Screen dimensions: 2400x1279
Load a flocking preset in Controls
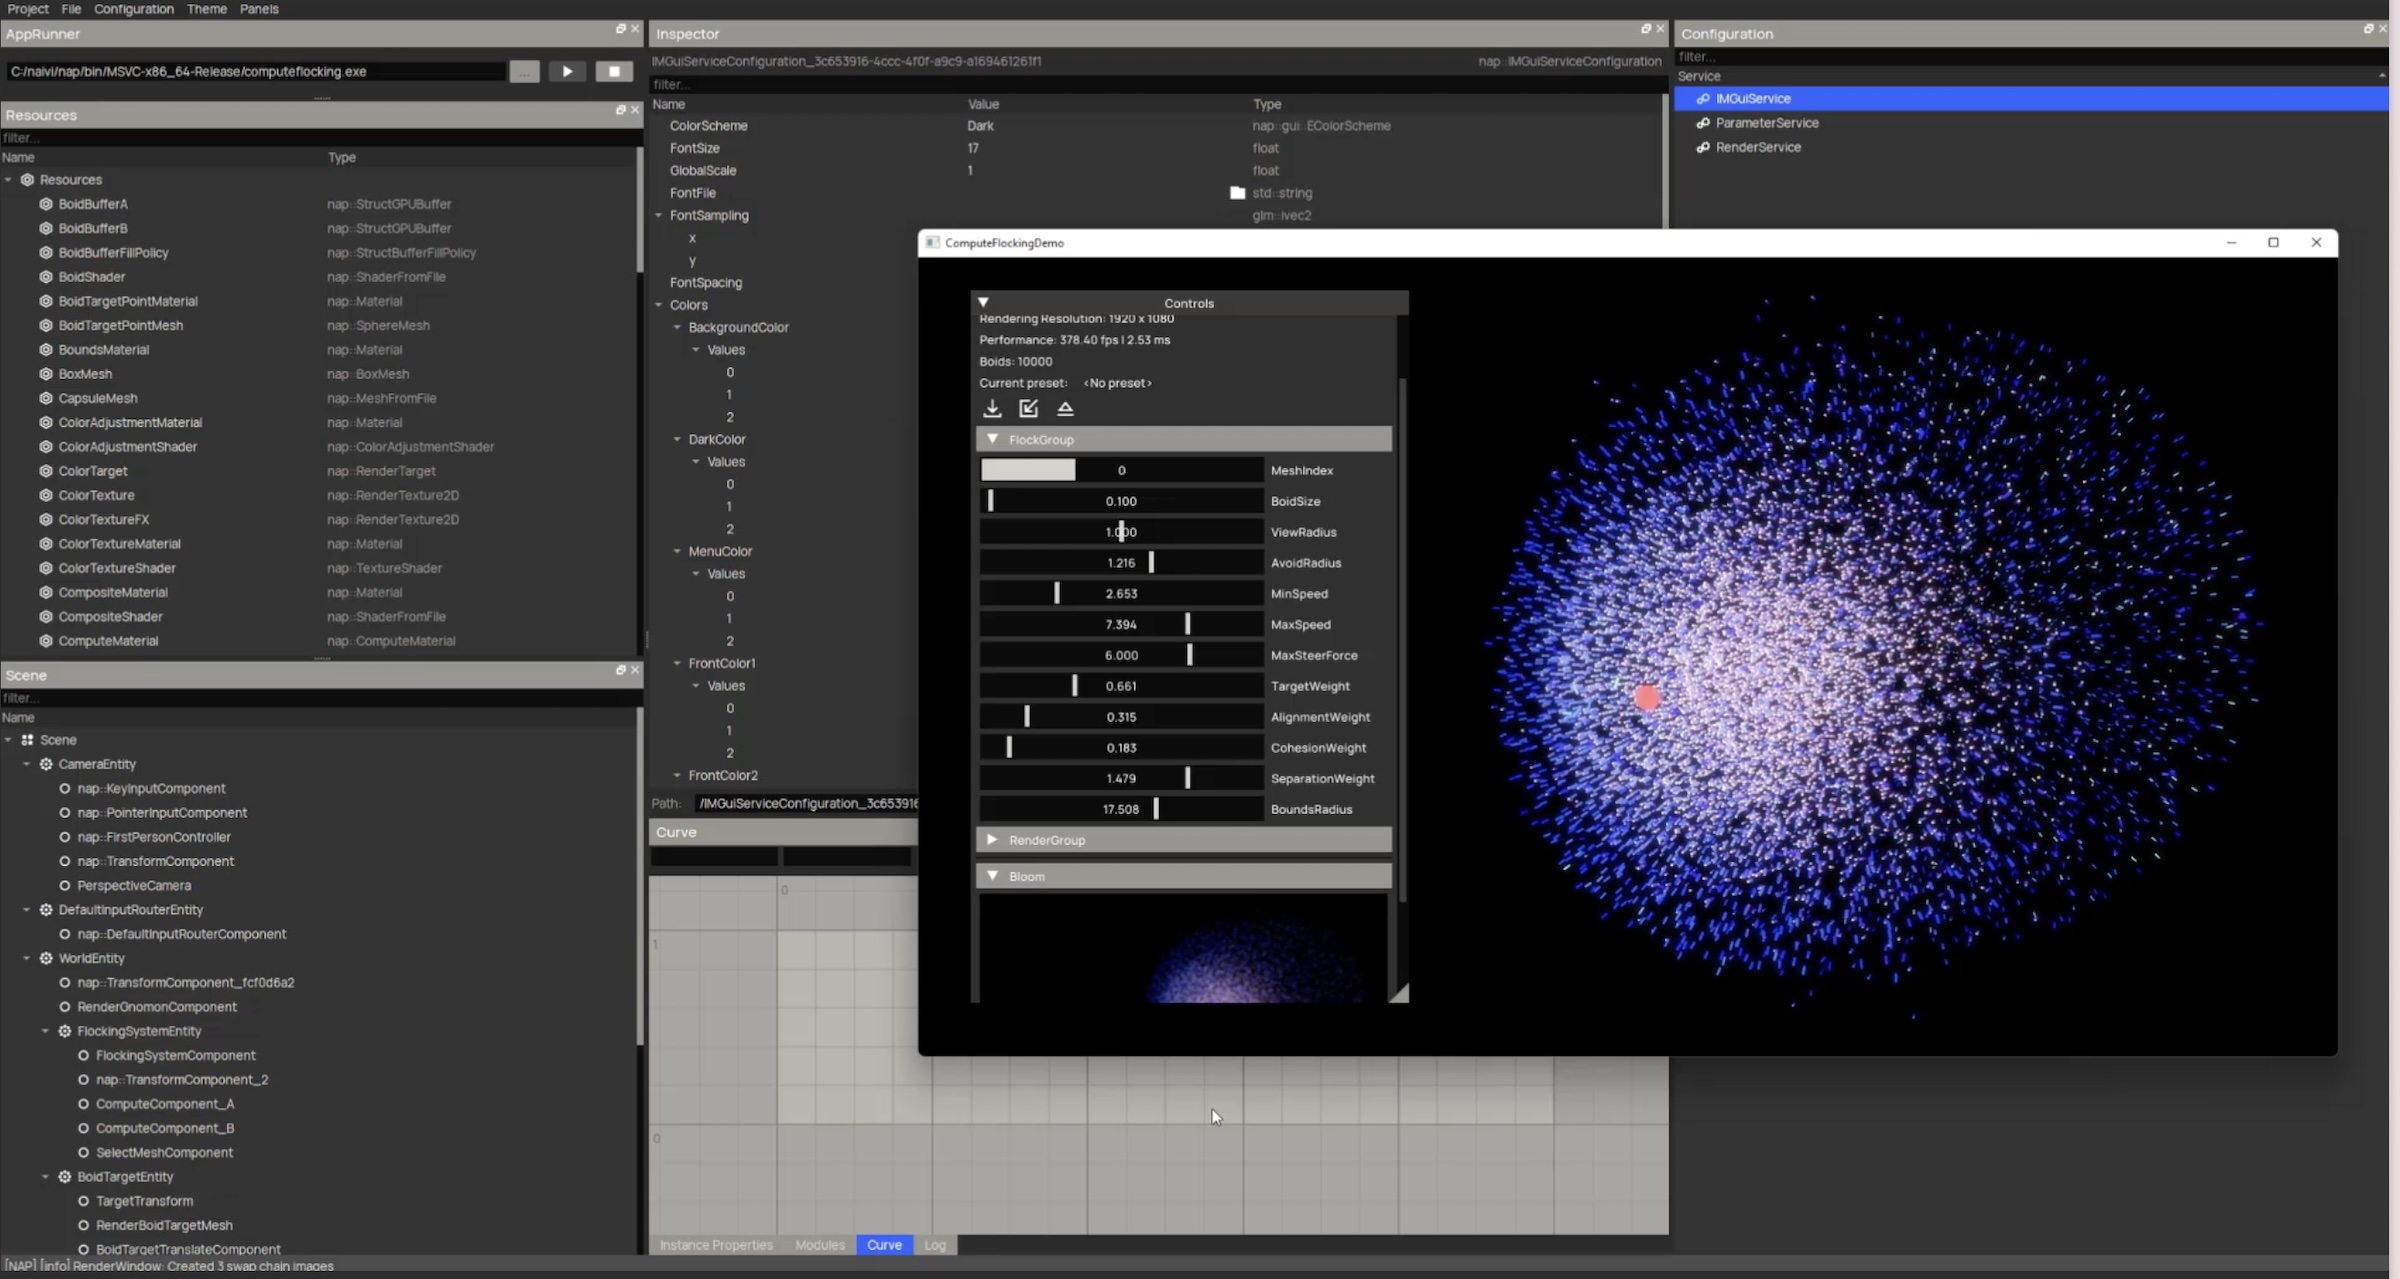point(992,408)
